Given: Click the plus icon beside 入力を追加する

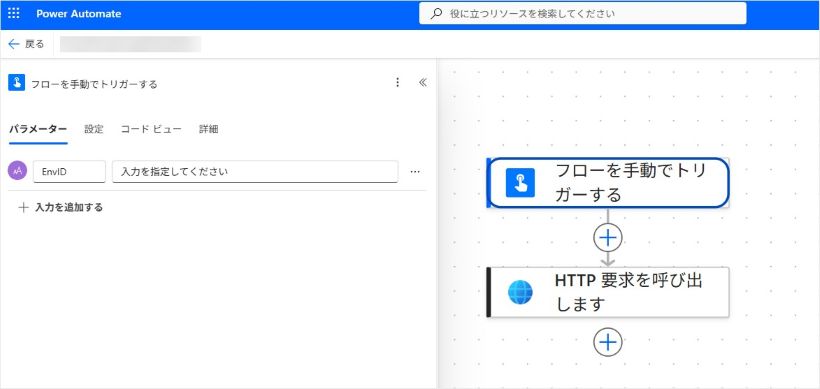Looking at the screenshot, I should tap(23, 208).
